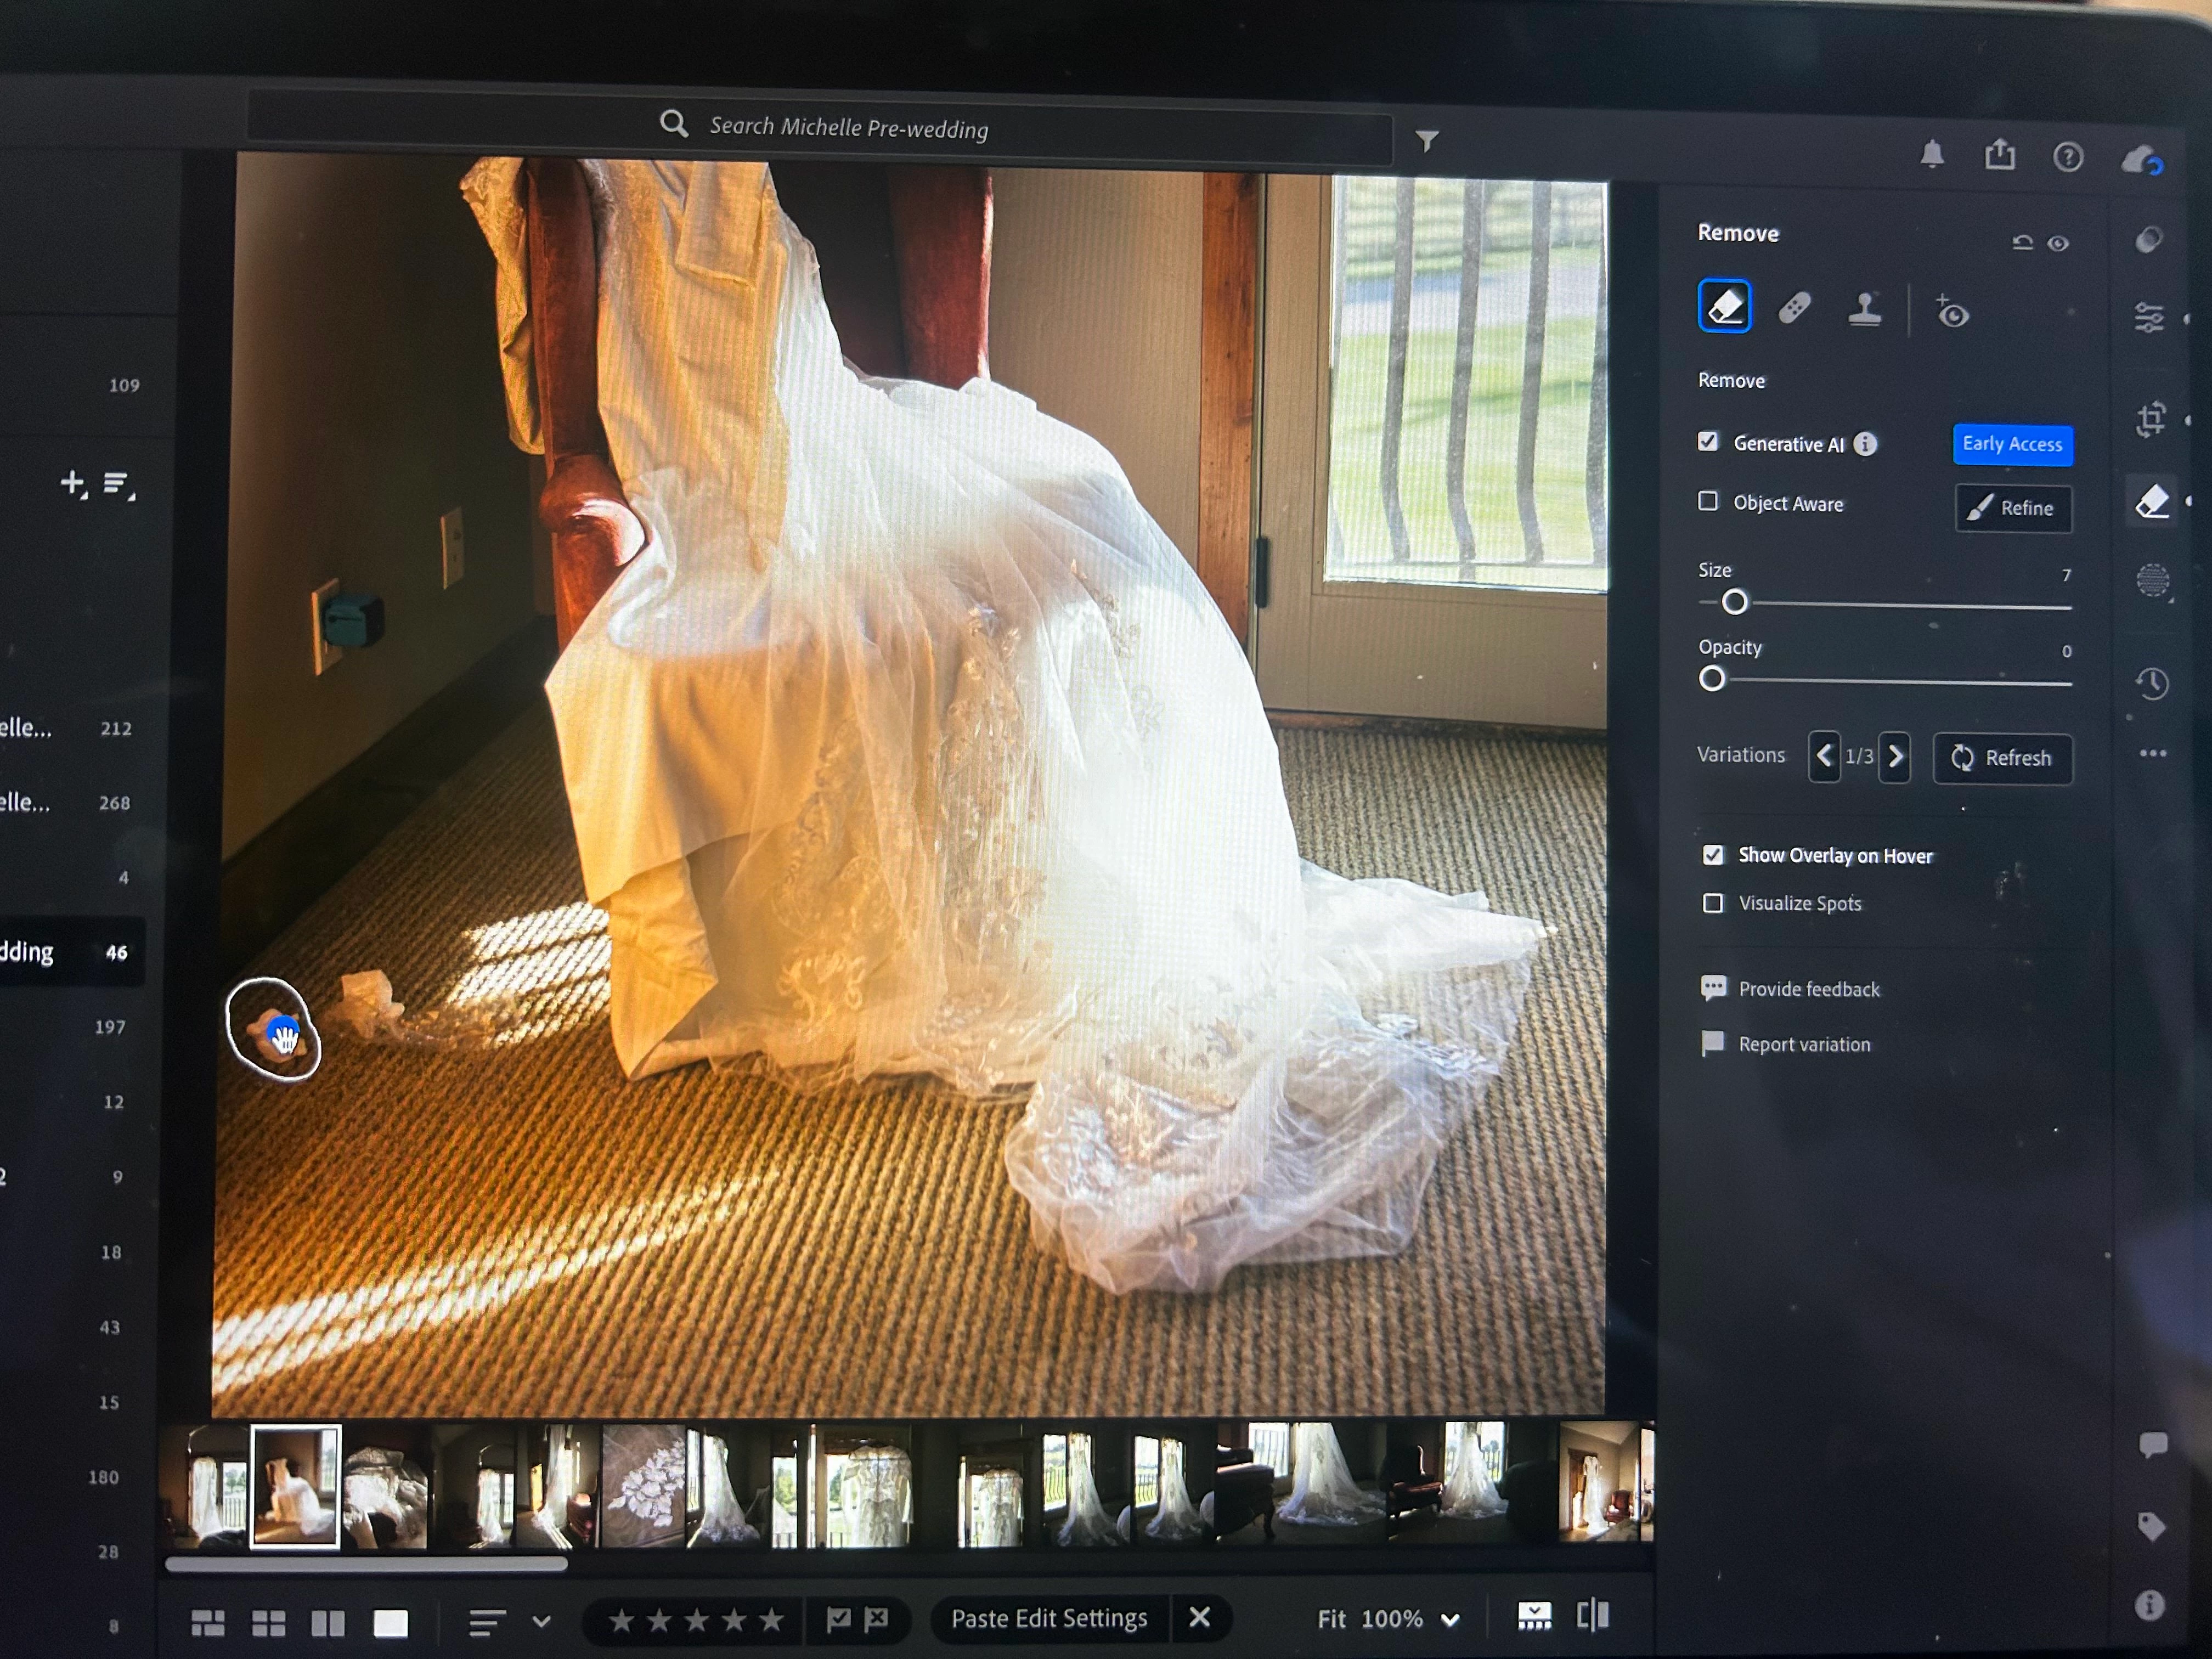Open the Masking circle icon
The width and height of the screenshot is (2212, 1659).
tap(2152, 579)
